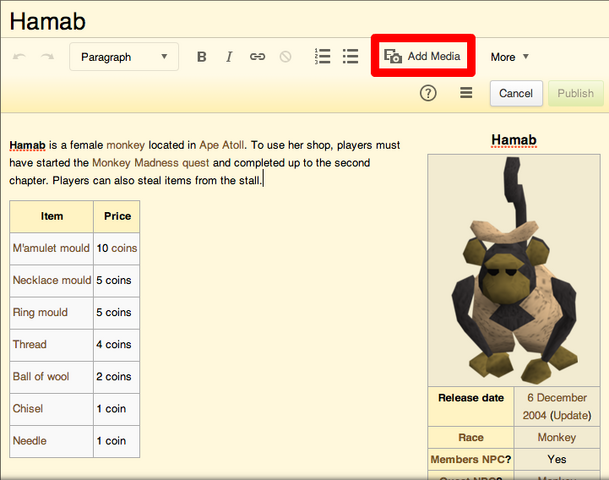Viewport: 609px width, 480px height.
Task: Click the Yes value for Members NPC
Action: click(557, 459)
